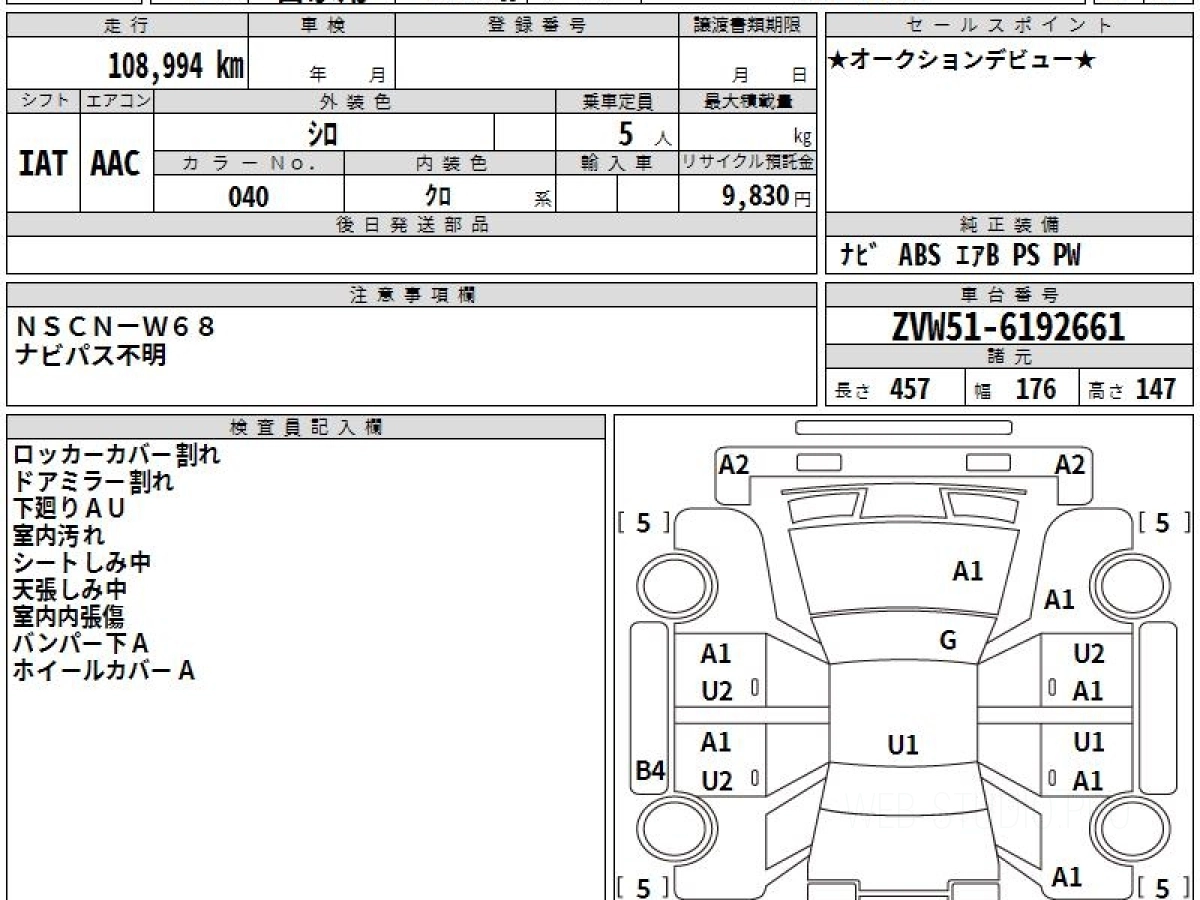Select the シフト header cell

(44, 101)
